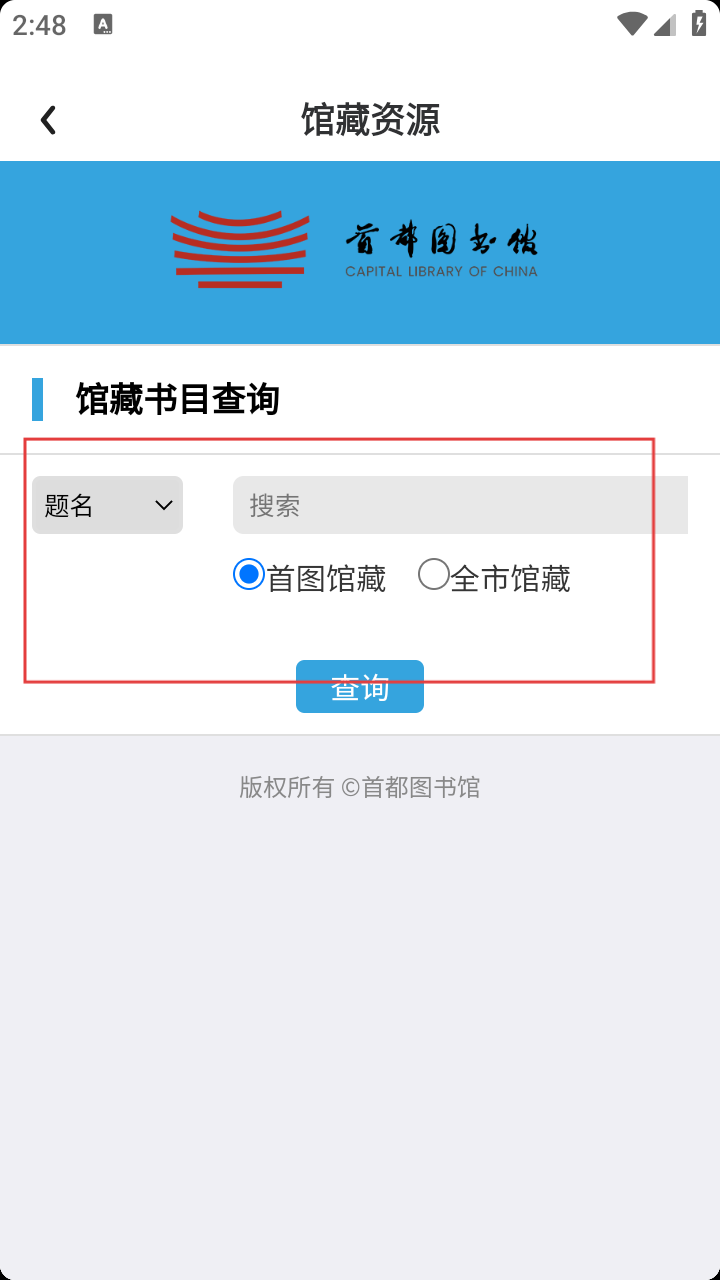The height and width of the screenshot is (1280, 720).
Task: Expand dropdown via its down chevron arrow
Action: point(164,506)
